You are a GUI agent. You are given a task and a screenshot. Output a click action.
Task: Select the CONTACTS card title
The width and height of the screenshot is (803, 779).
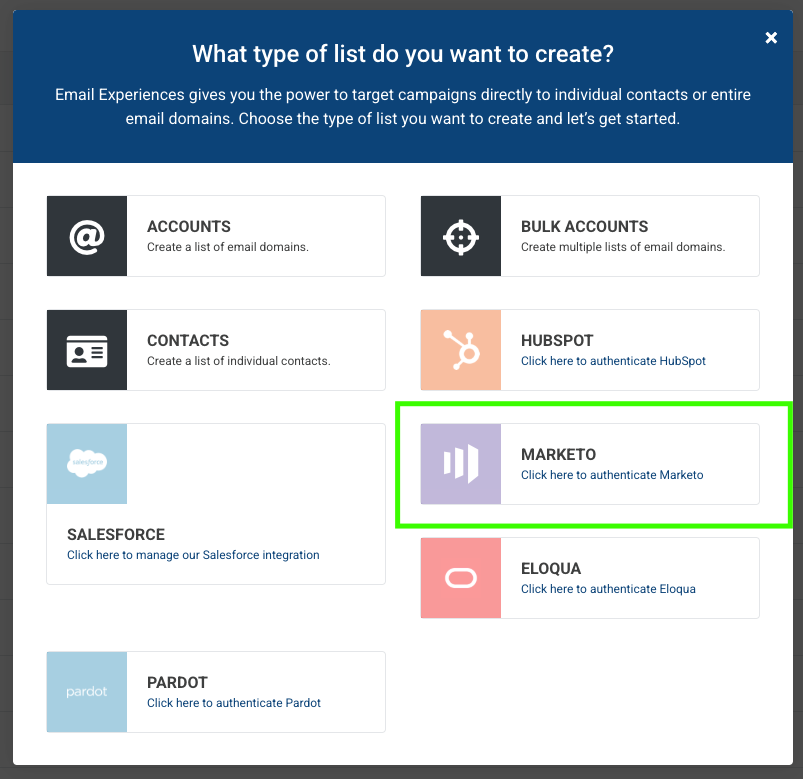coord(188,341)
